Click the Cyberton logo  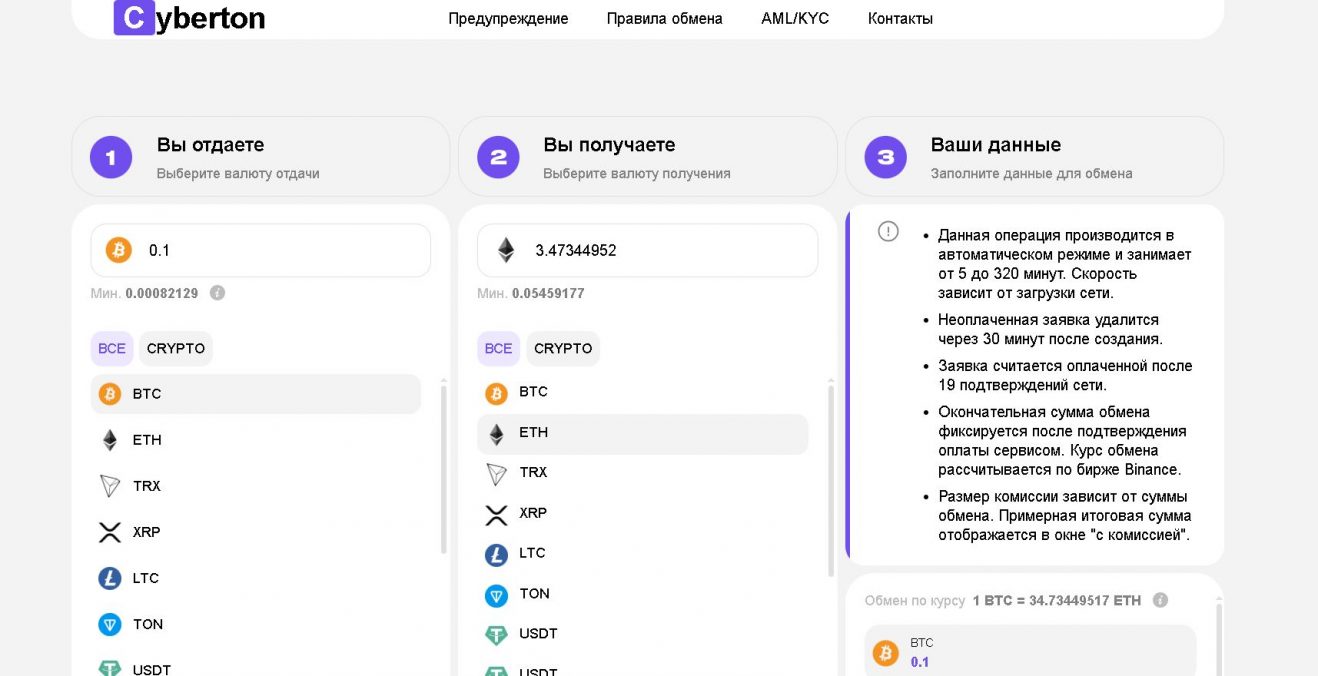click(190, 18)
